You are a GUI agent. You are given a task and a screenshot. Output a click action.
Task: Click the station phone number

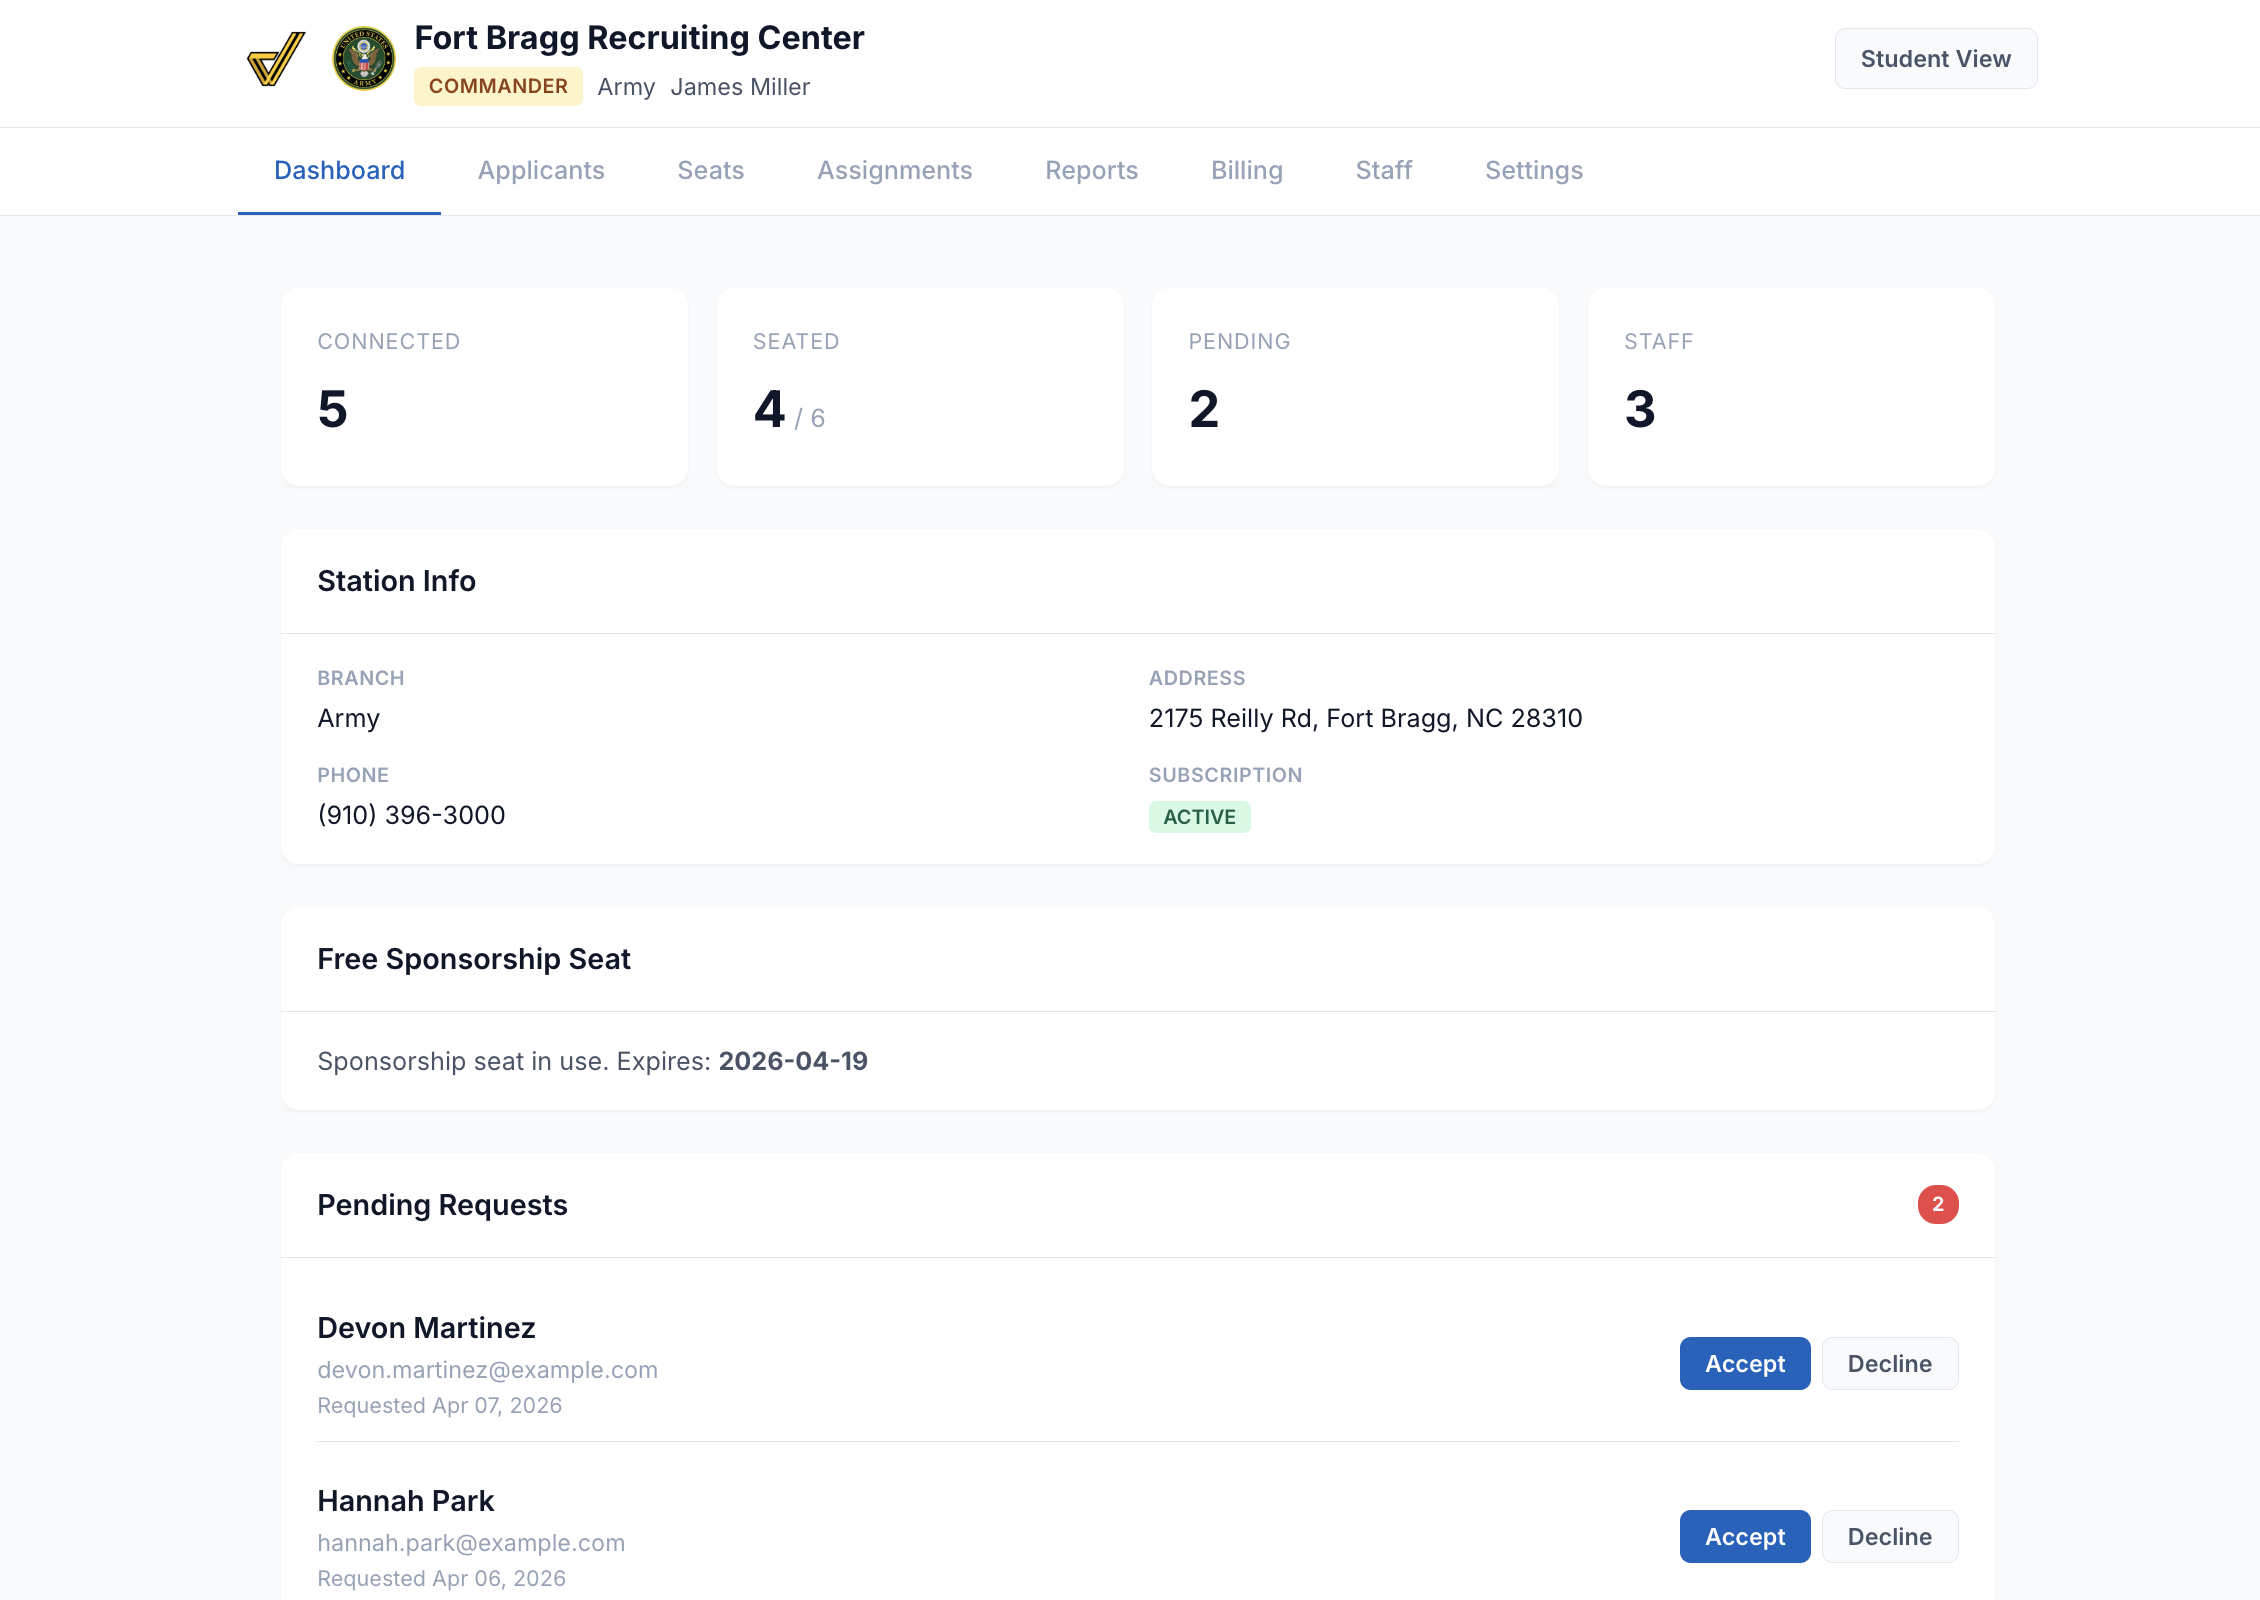click(x=411, y=814)
